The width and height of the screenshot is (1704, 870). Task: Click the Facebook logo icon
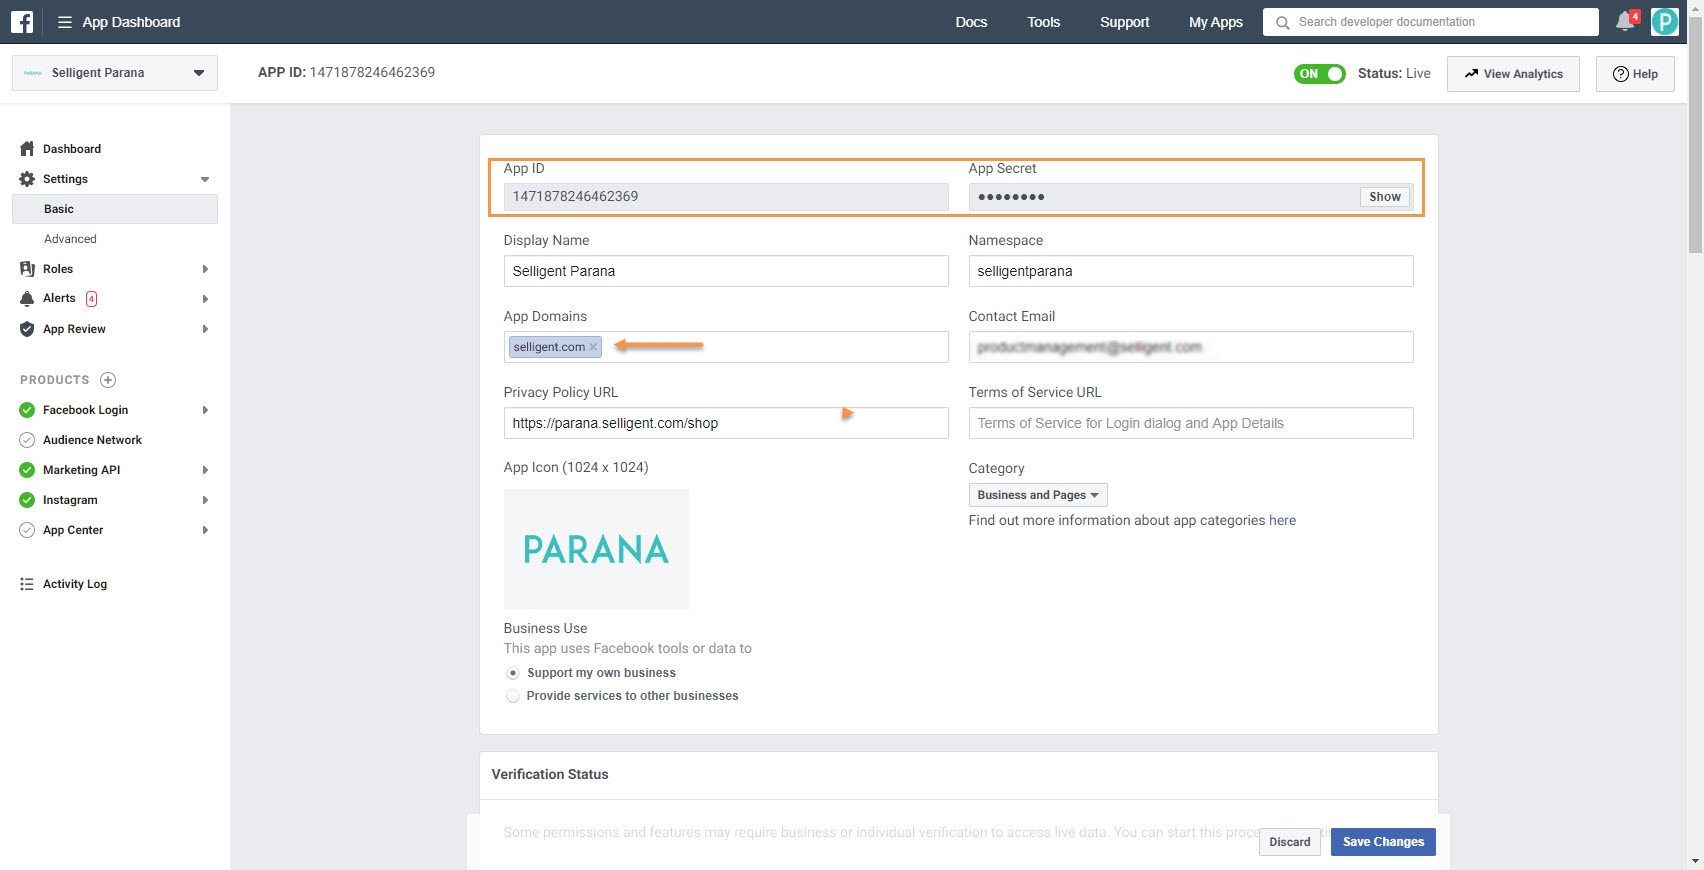(x=22, y=22)
